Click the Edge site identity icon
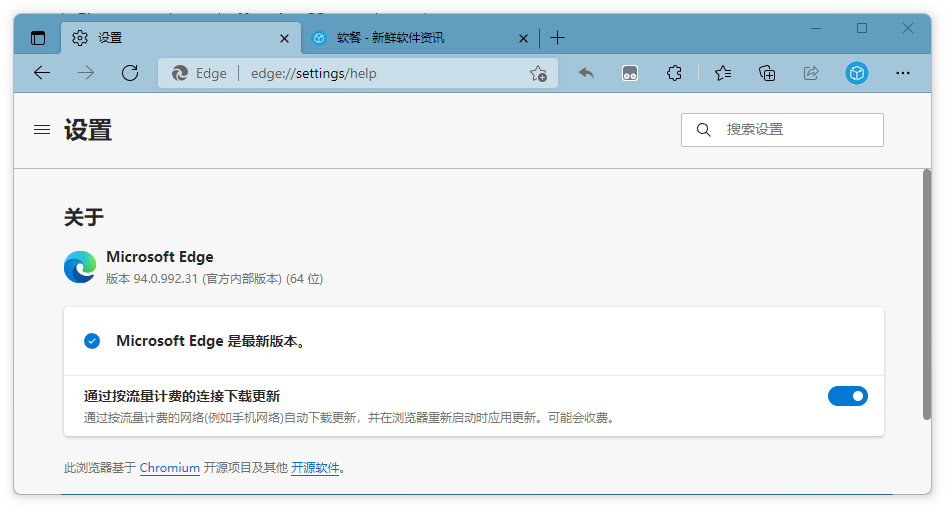Image resolution: width=946 pixels, height=509 pixels. (180, 73)
